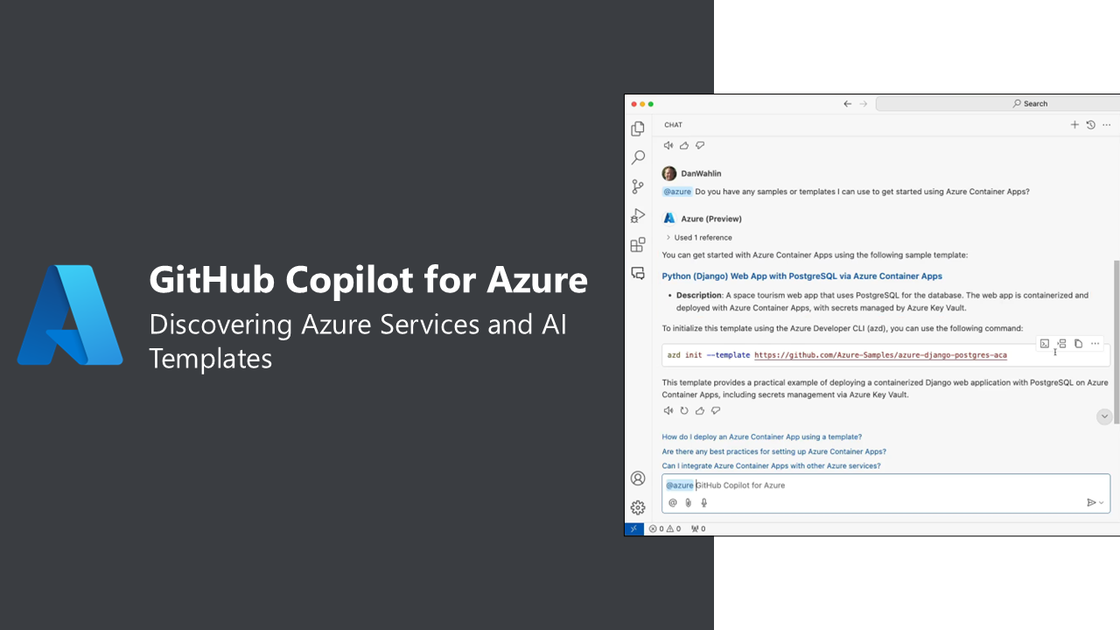The height and width of the screenshot is (630, 1120).
Task: Attach context with the paperclip icon
Action: pos(688,503)
